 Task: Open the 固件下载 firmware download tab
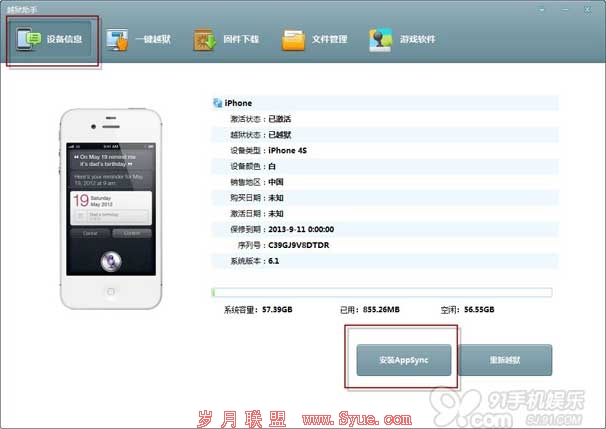coord(226,39)
